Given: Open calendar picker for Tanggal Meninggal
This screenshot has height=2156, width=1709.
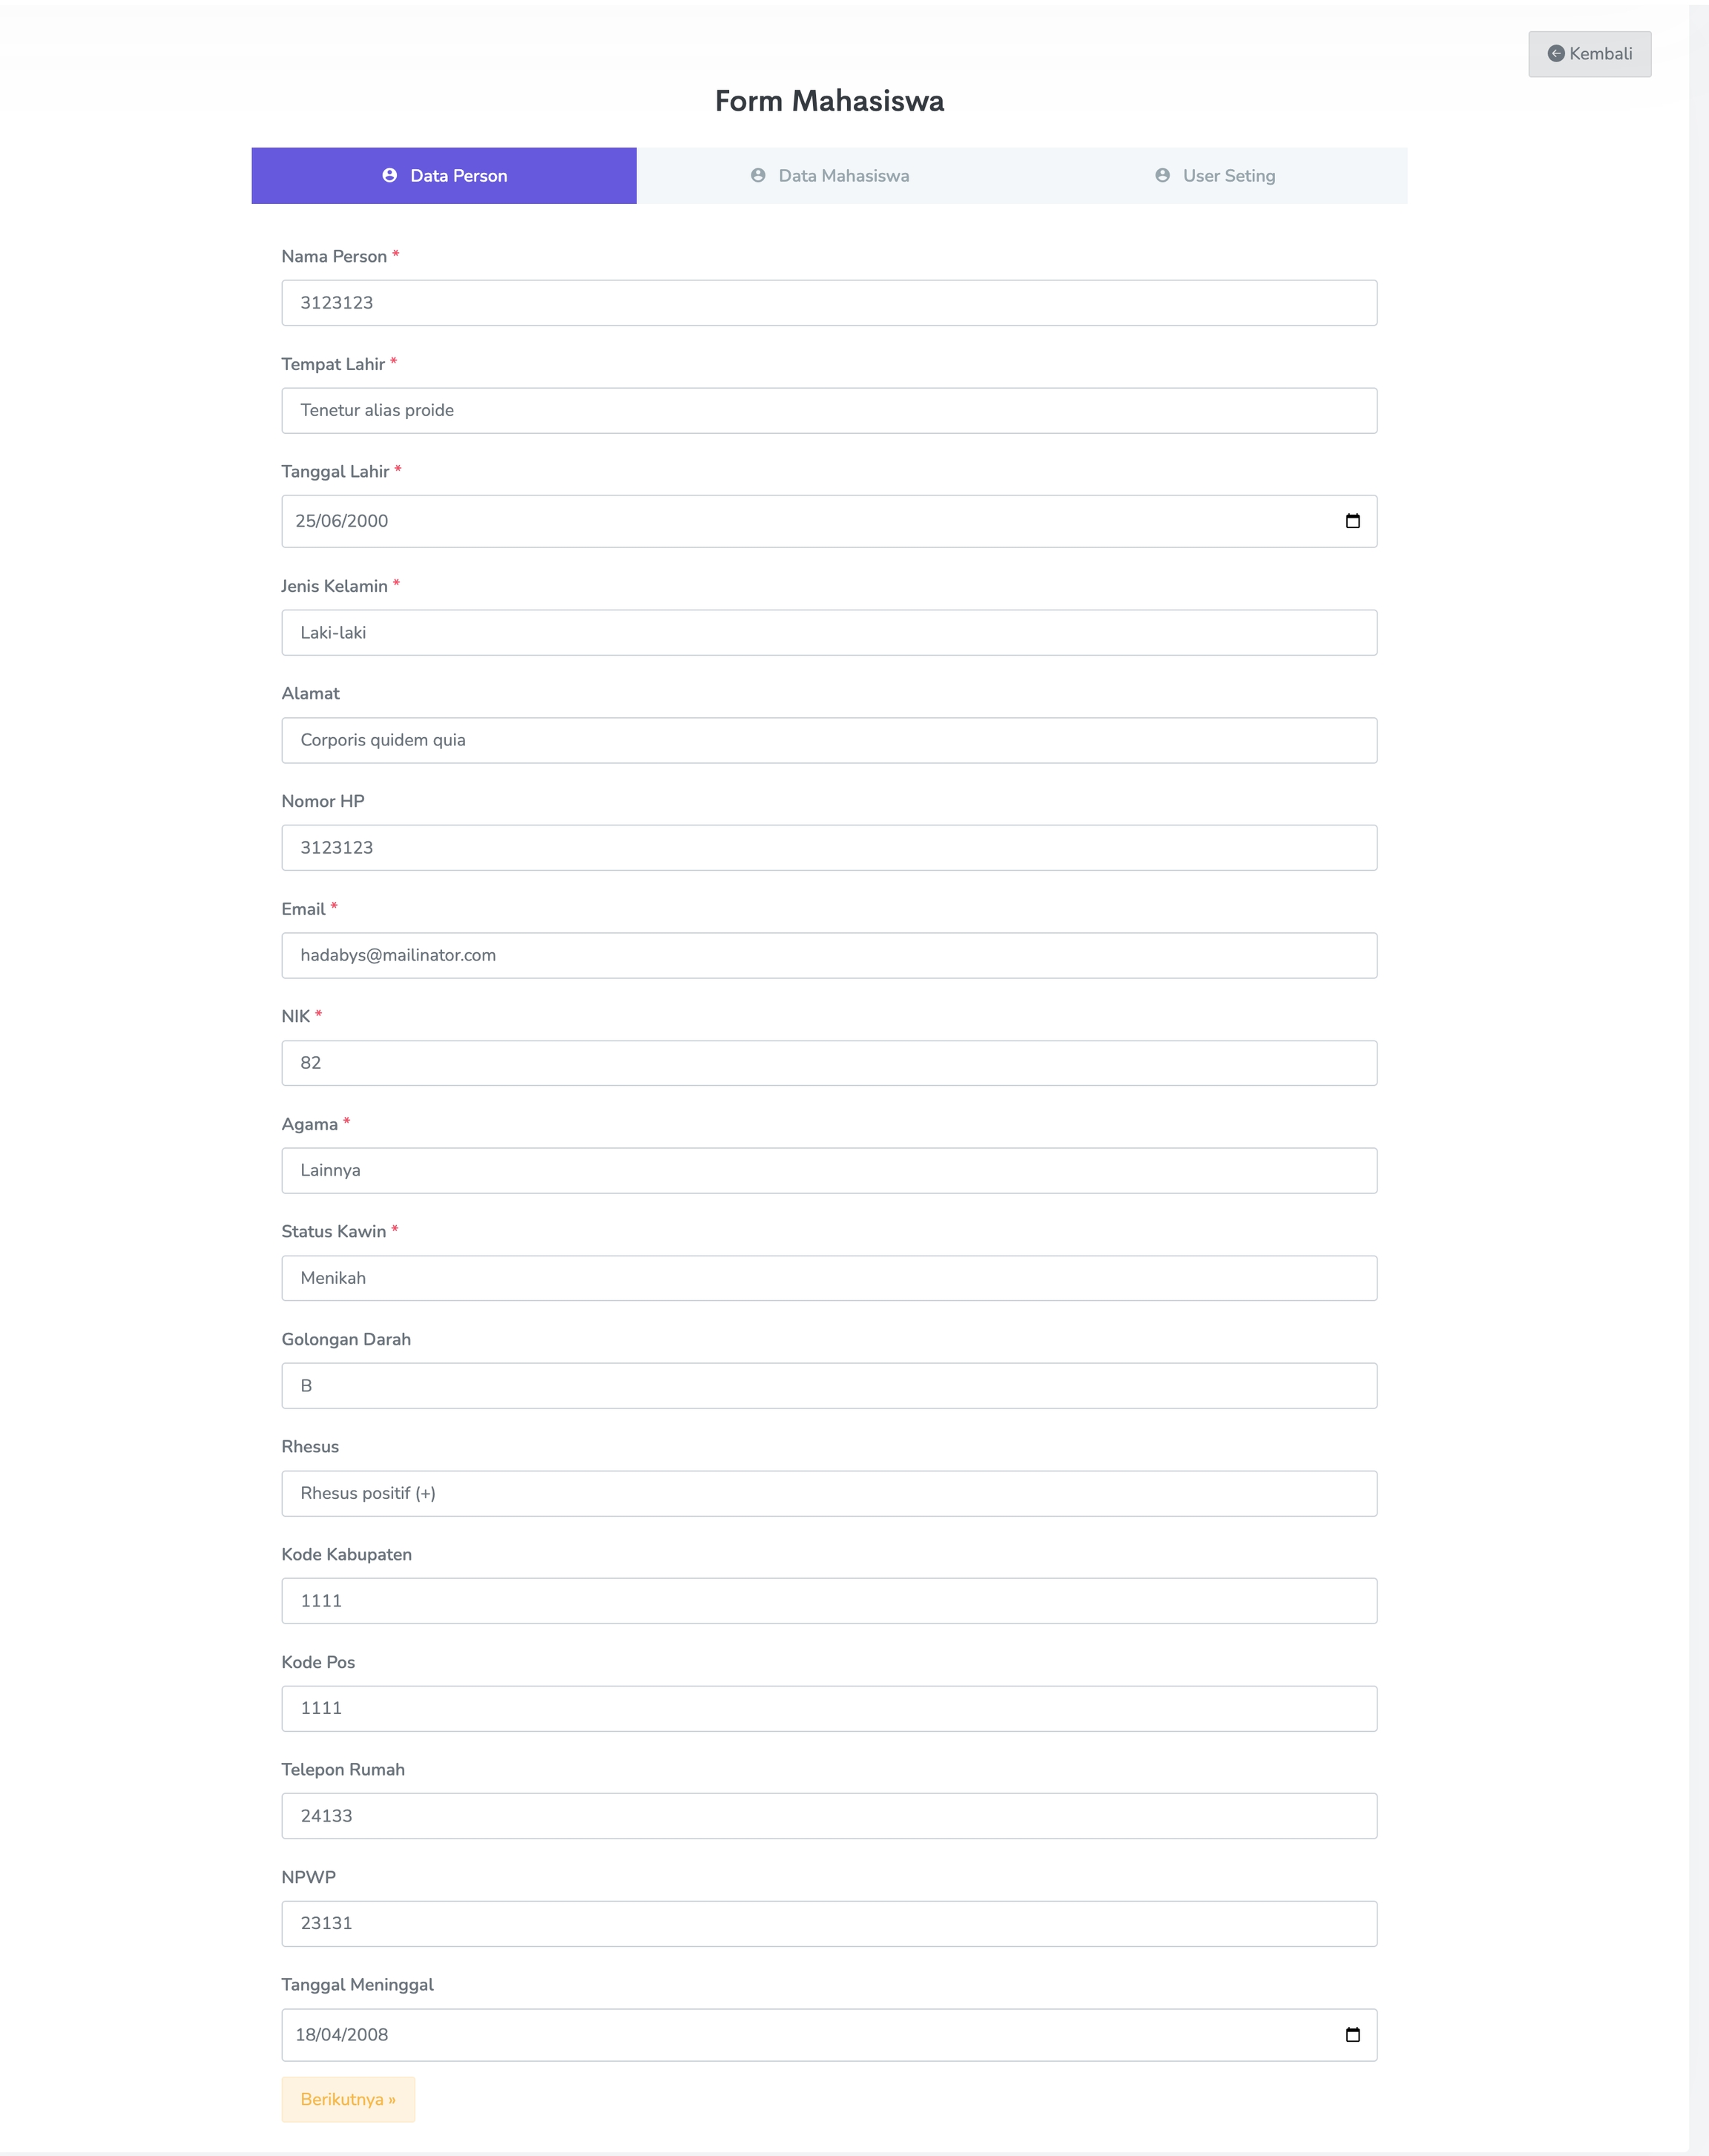Looking at the screenshot, I should click(1352, 2034).
